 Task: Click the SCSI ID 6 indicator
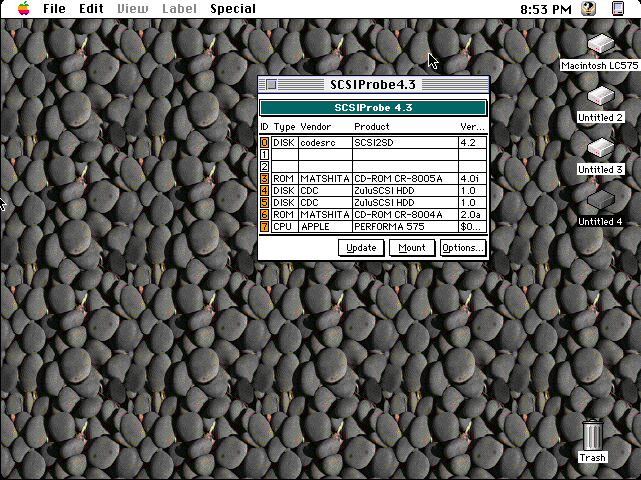pyautogui.click(x=264, y=215)
